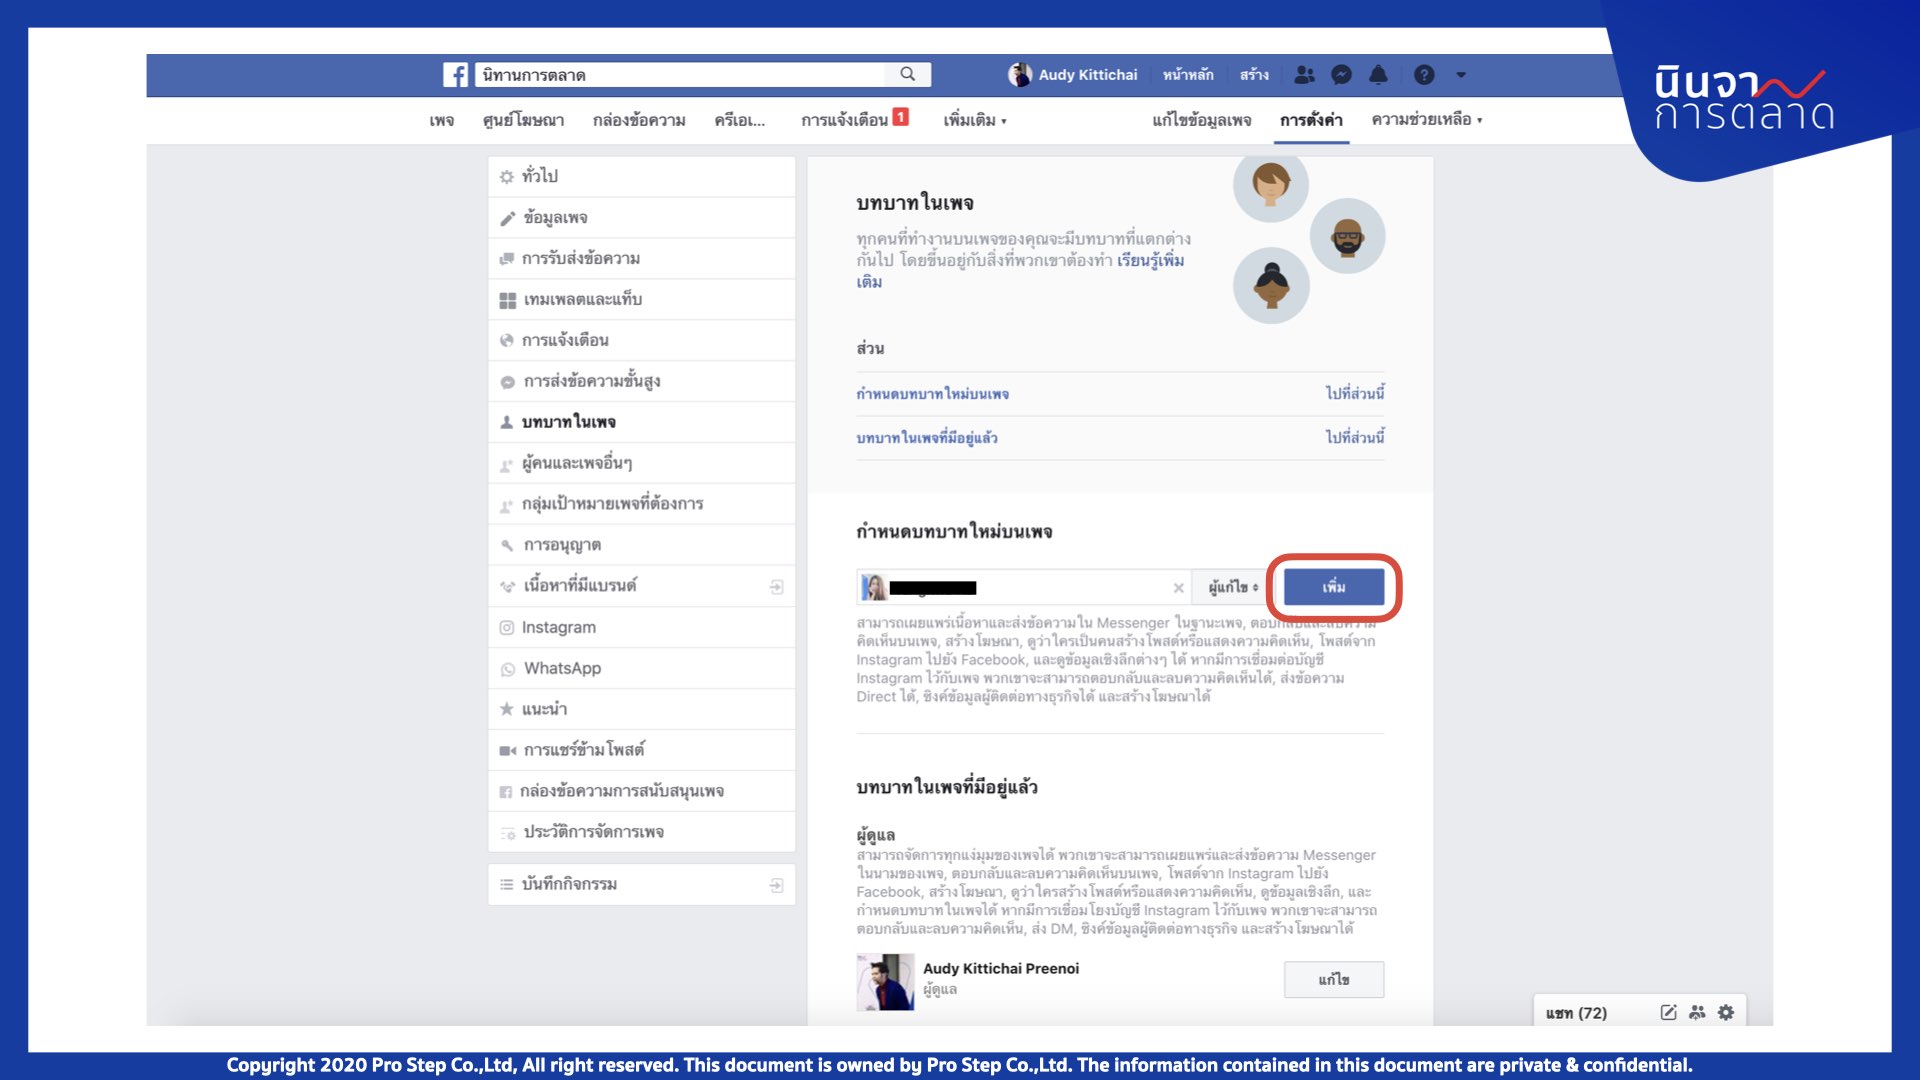
Task: Click the search magnifier icon
Action: (x=908, y=74)
